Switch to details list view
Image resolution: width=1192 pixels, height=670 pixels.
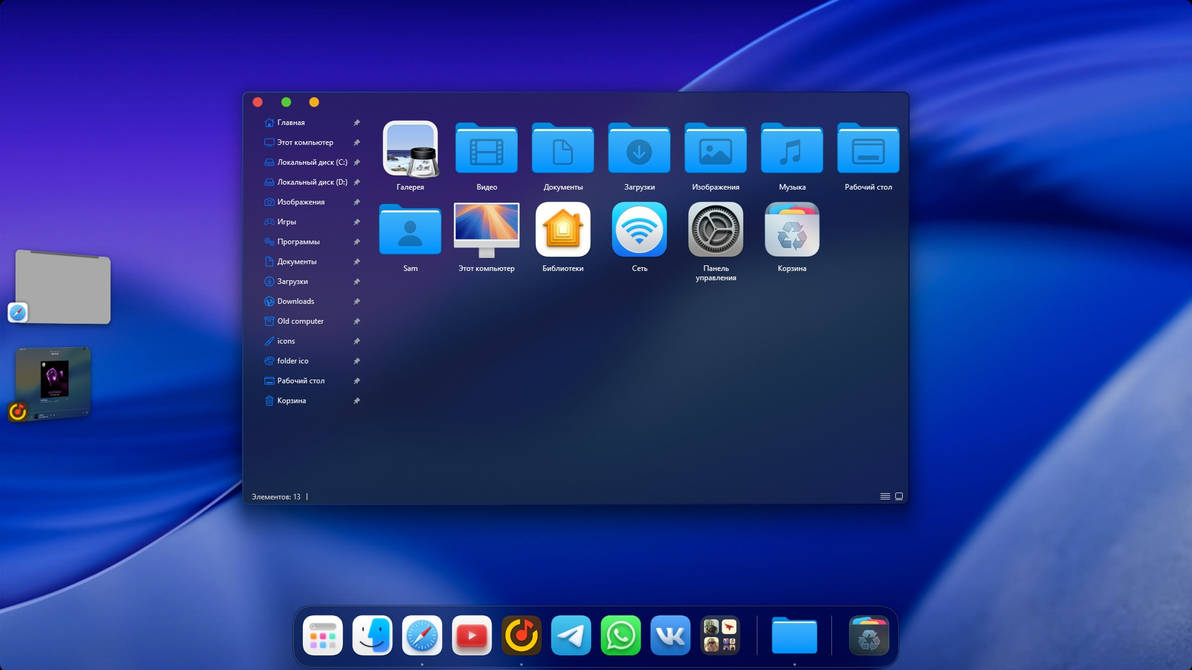pyautogui.click(x=885, y=497)
